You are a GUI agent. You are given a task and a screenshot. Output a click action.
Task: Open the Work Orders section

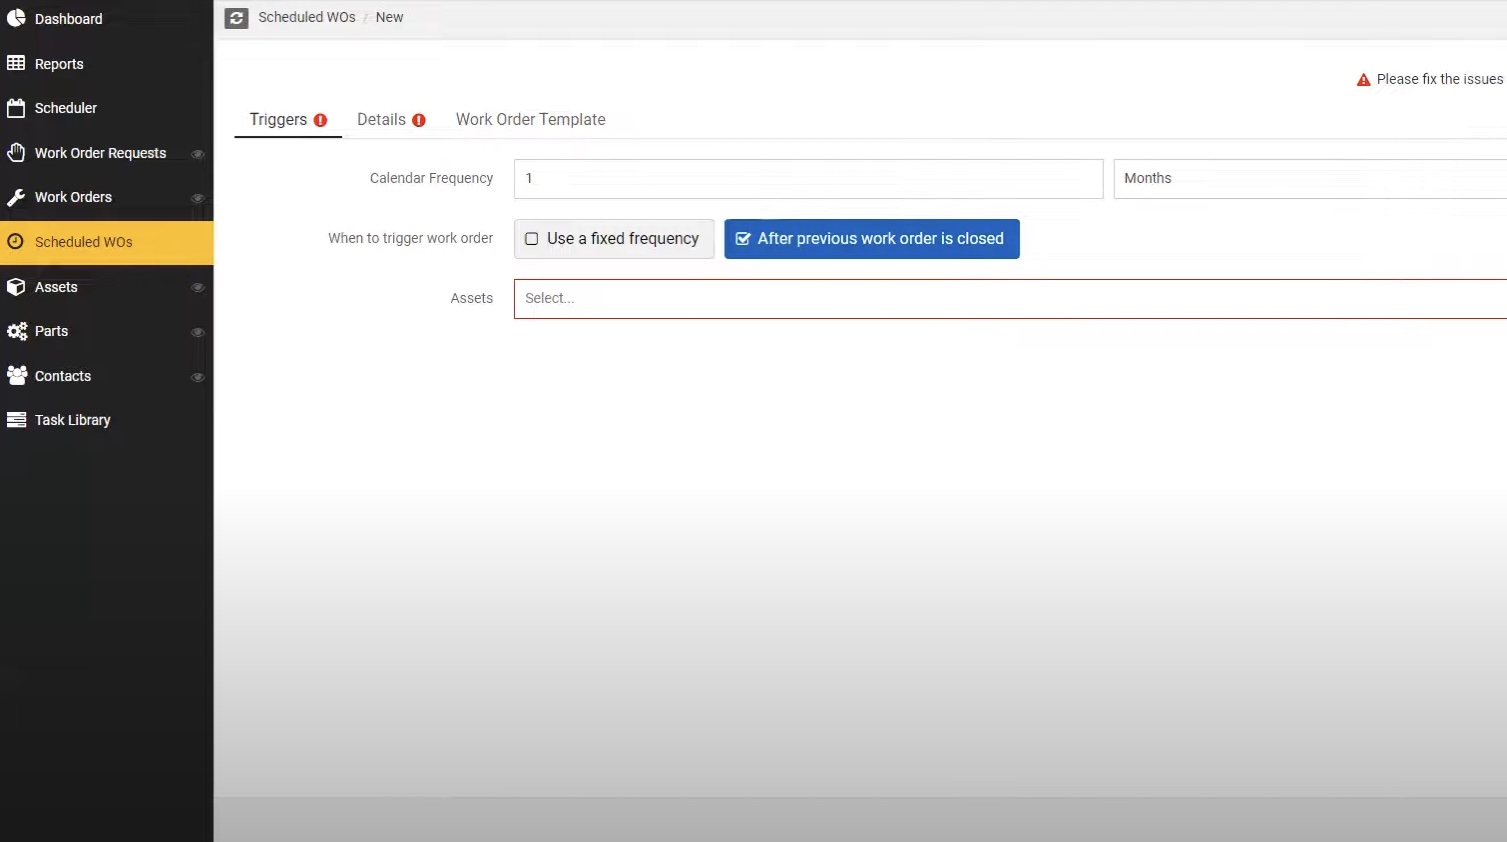(73, 197)
